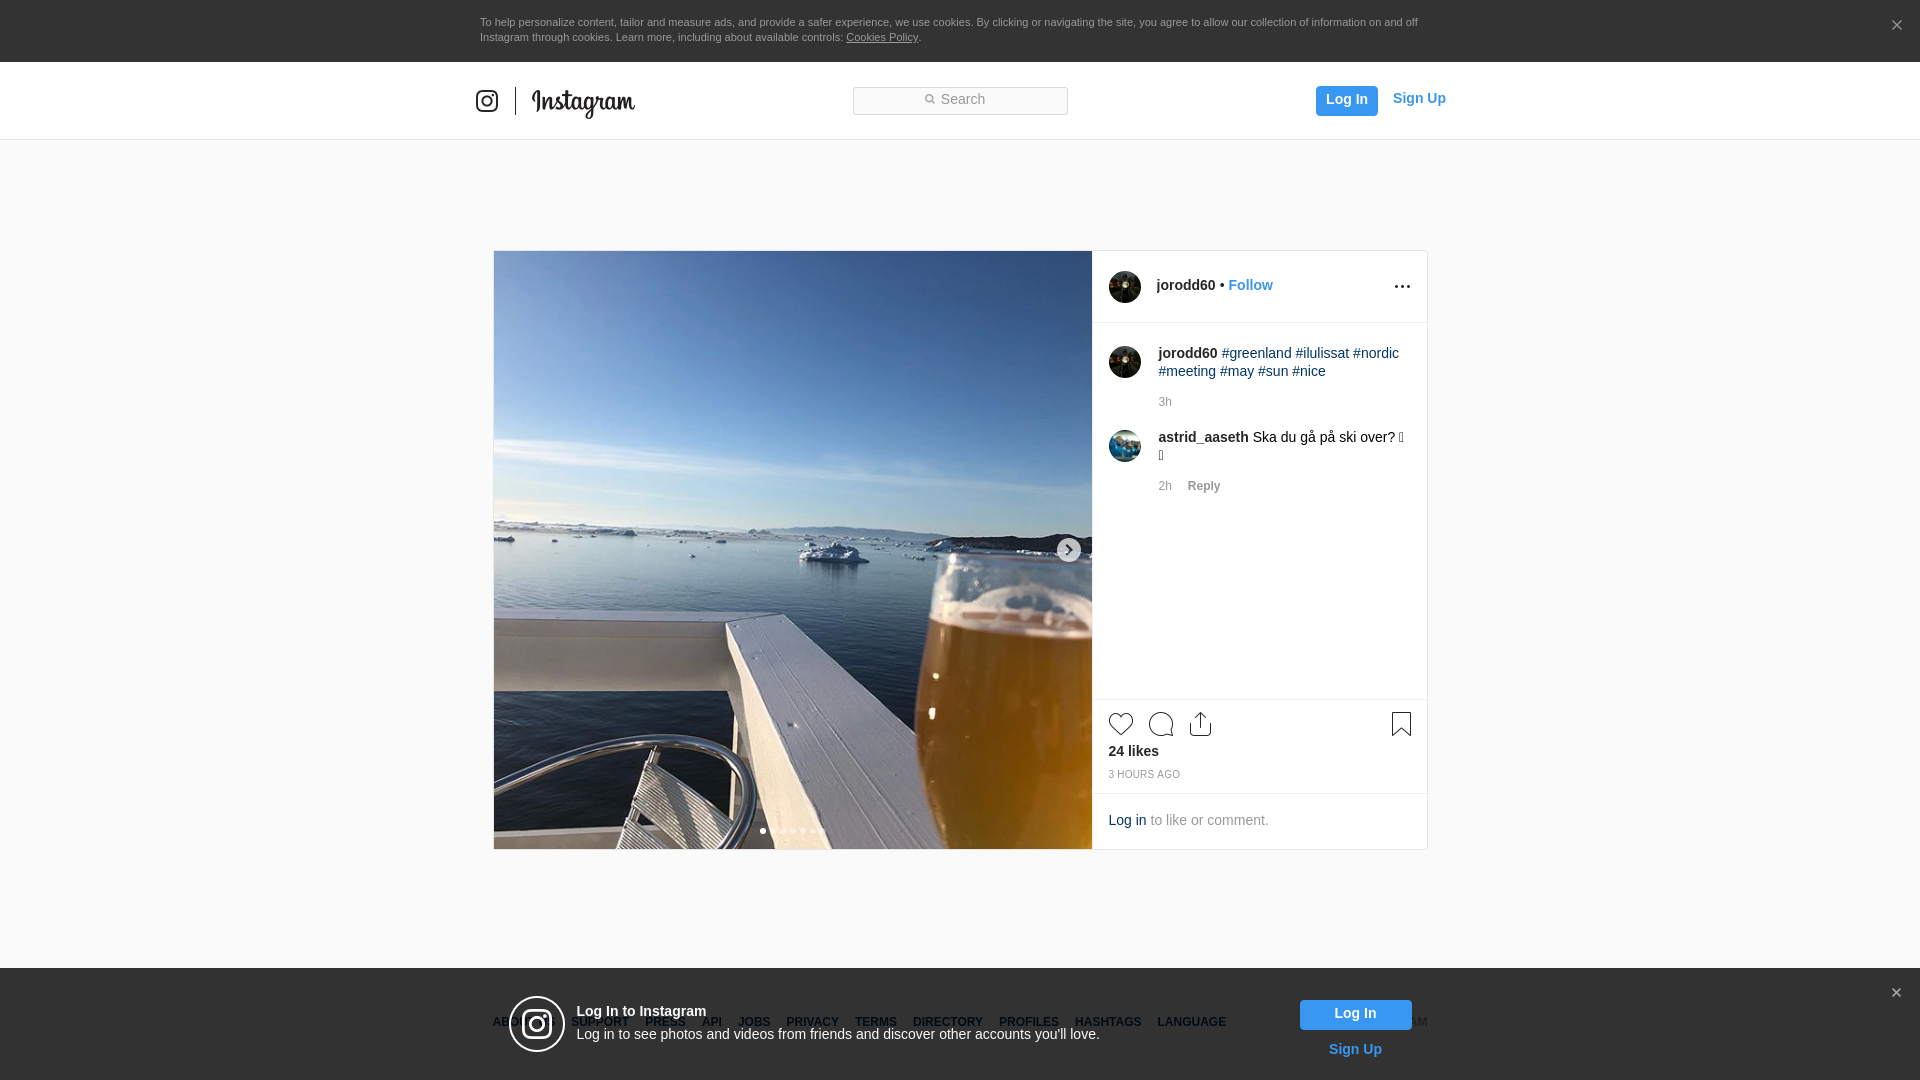1920x1080 pixels.
Task: Open the #greenland hashtag link
Action: [x=1256, y=353]
